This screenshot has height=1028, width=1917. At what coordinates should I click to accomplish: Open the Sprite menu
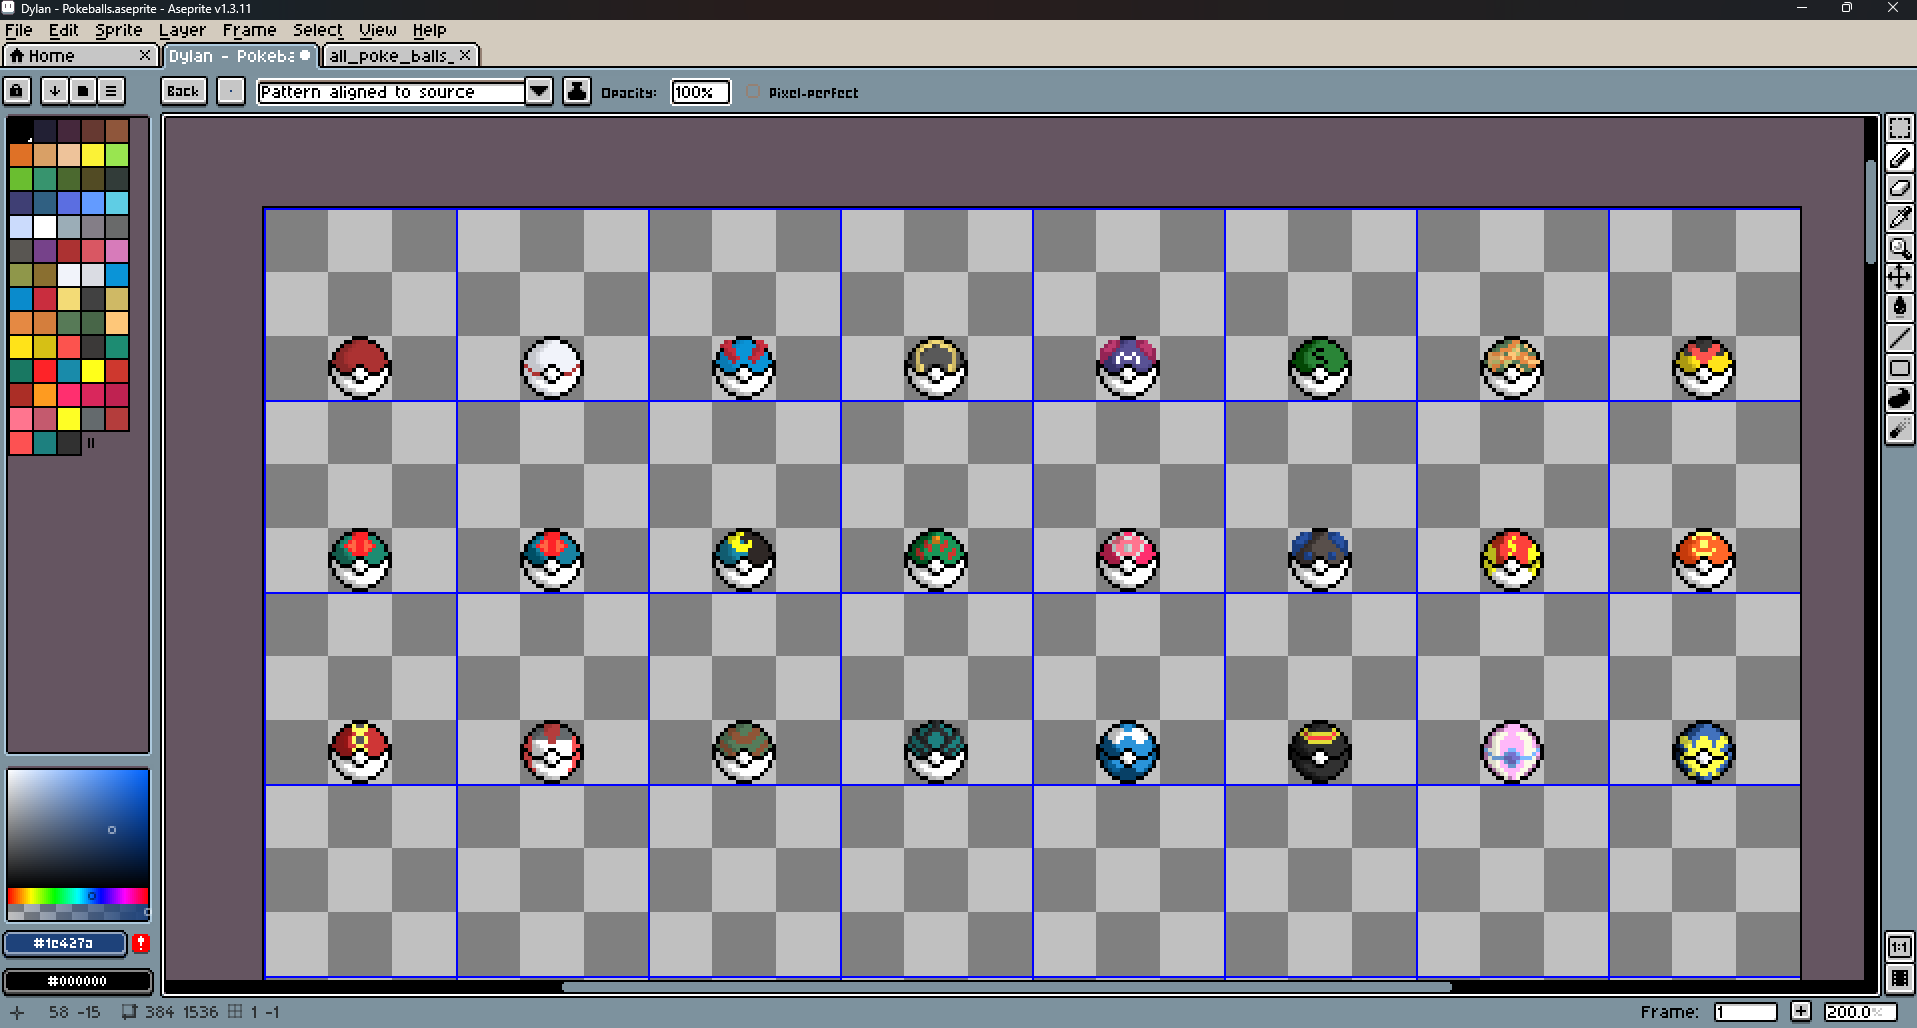pos(119,30)
